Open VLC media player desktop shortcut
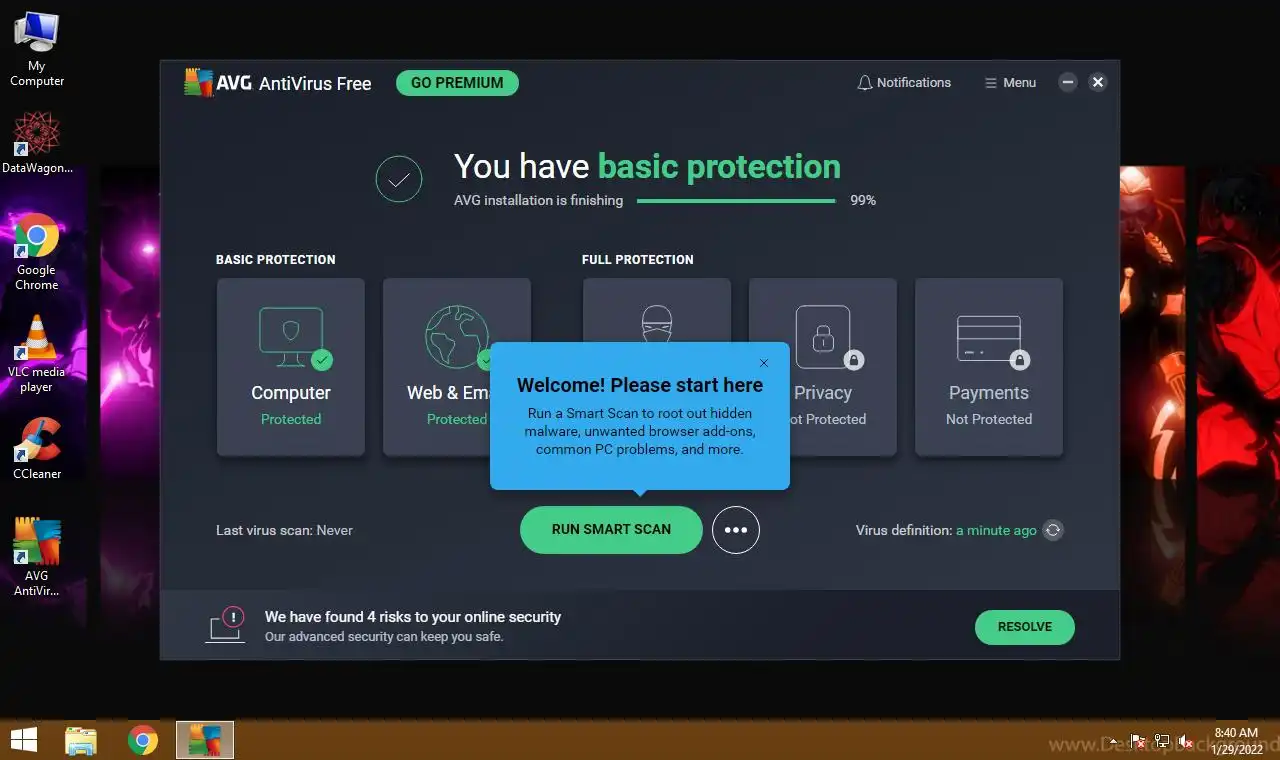1280x760 pixels. pyautogui.click(x=36, y=353)
